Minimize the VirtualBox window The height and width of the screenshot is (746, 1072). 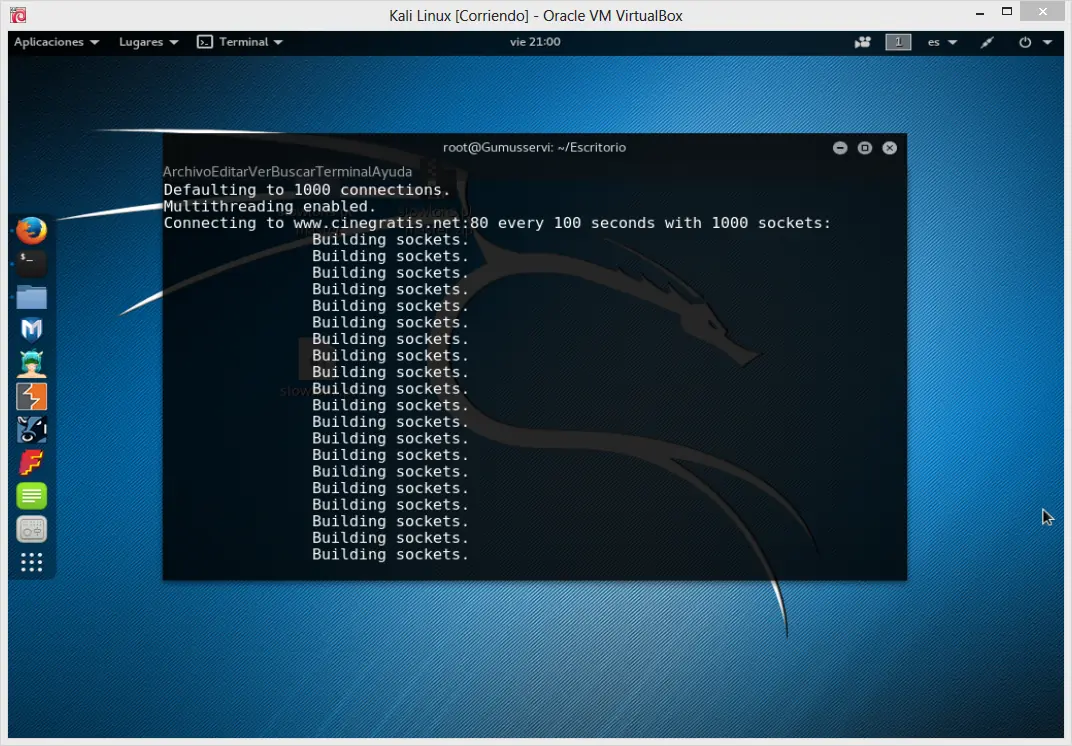[980, 12]
